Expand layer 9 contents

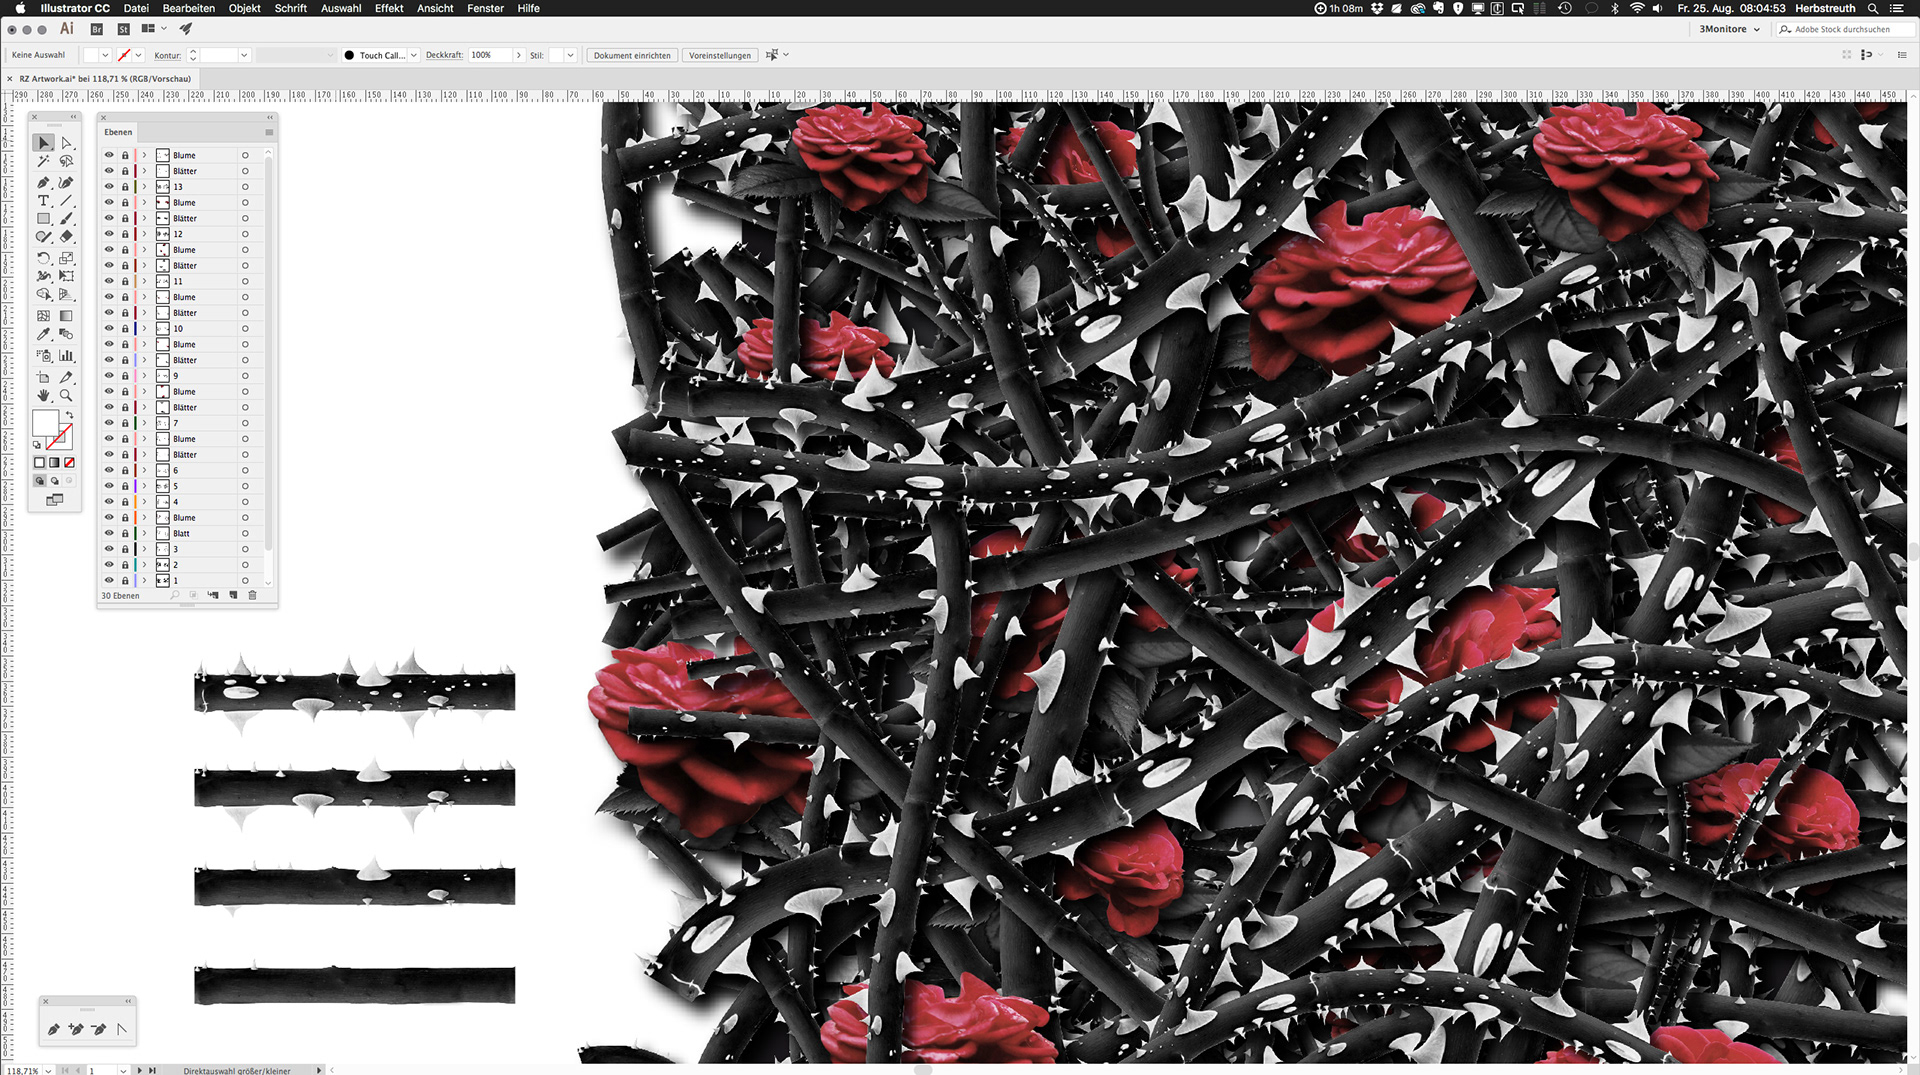(144, 376)
